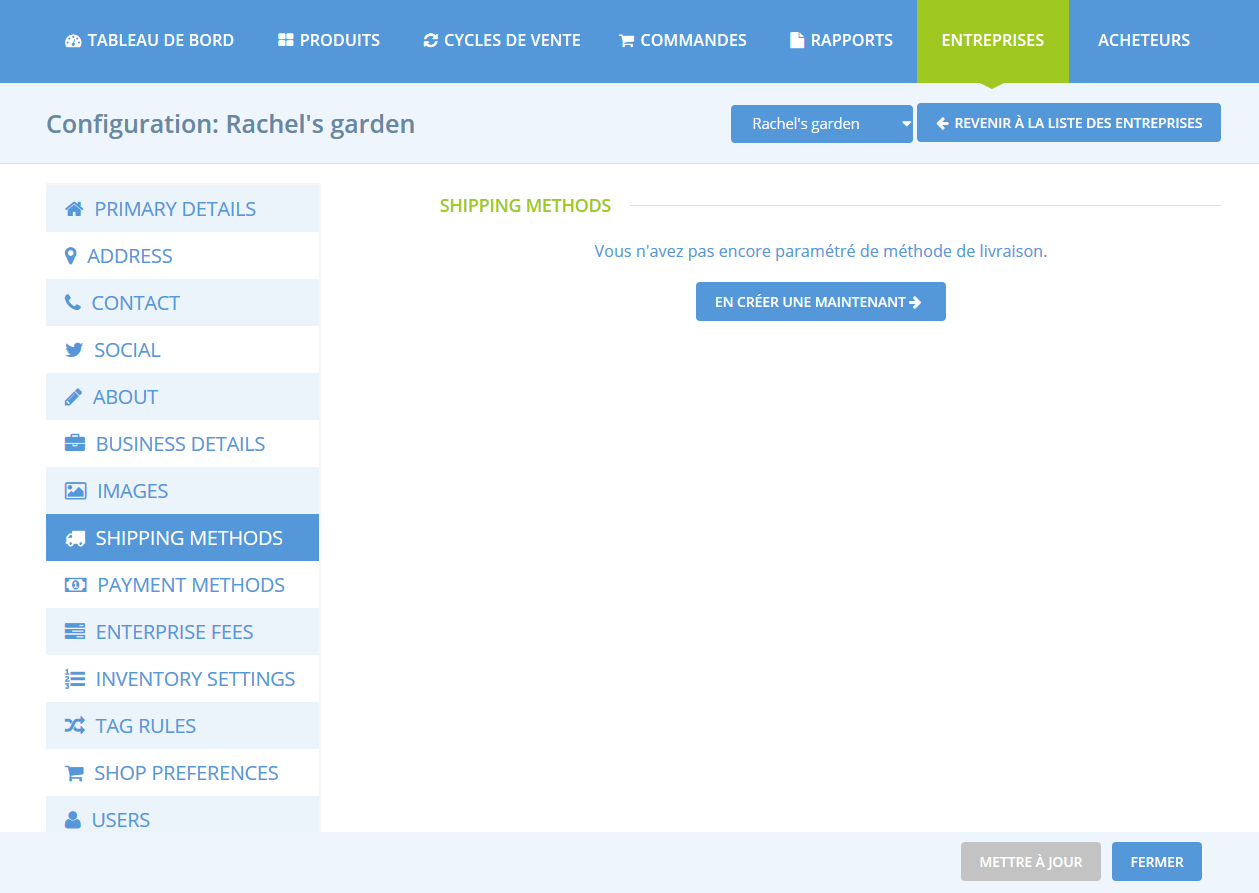The width and height of the screenshot is (1259, 893).
Task: Click the refresh icon next to Cycles de vente
Action: pos(431,41)
